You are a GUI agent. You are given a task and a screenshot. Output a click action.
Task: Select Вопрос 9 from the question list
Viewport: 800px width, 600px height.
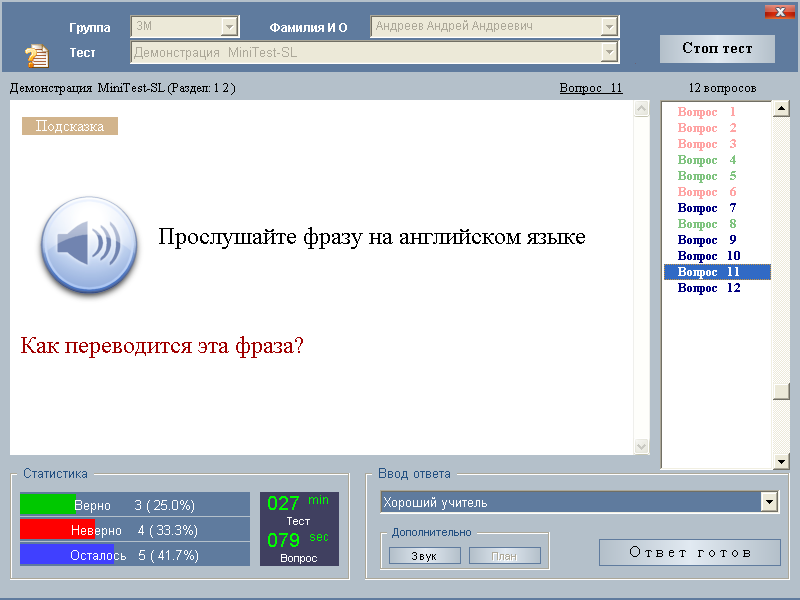707,240
